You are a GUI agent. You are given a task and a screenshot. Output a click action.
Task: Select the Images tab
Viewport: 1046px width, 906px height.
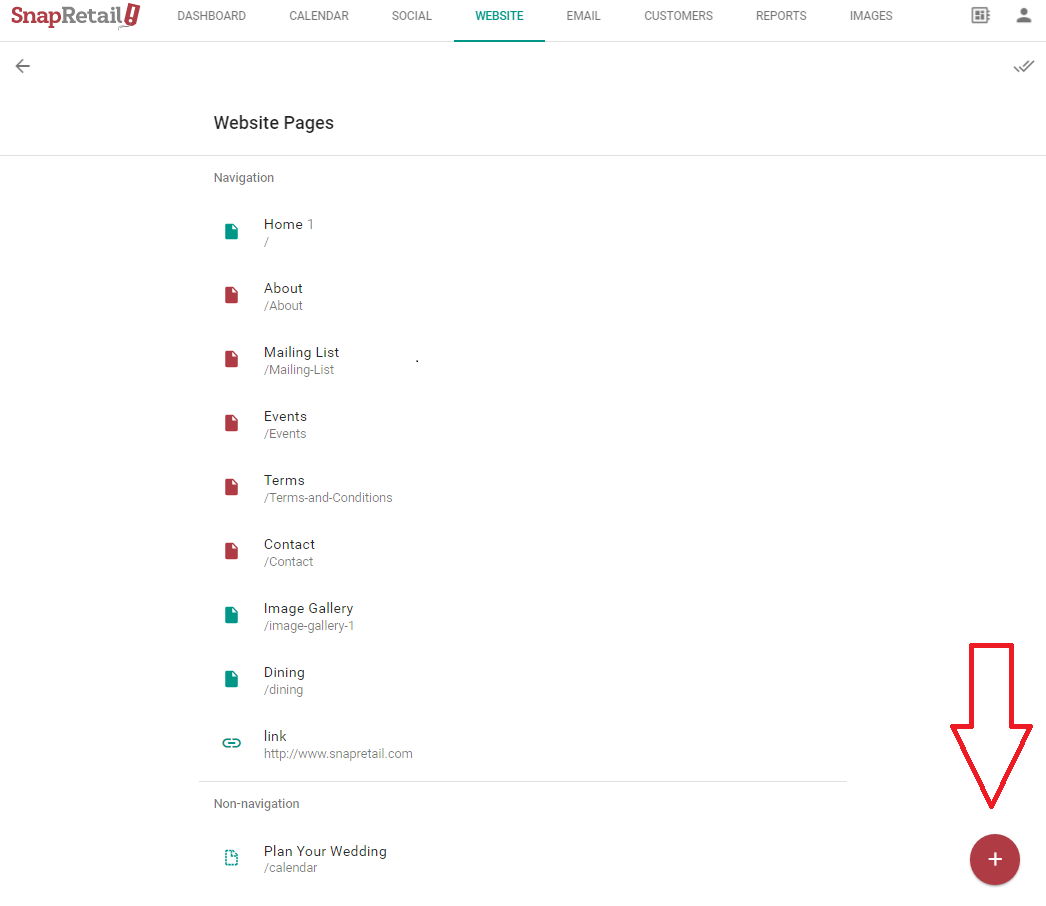point(871,16)
